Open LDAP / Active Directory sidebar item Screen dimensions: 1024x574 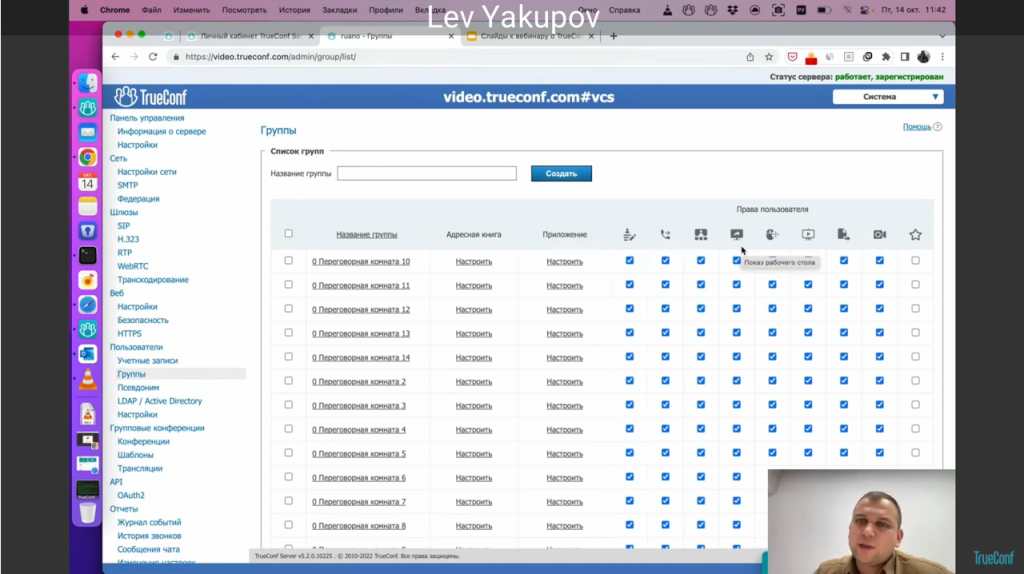point(159,401)
